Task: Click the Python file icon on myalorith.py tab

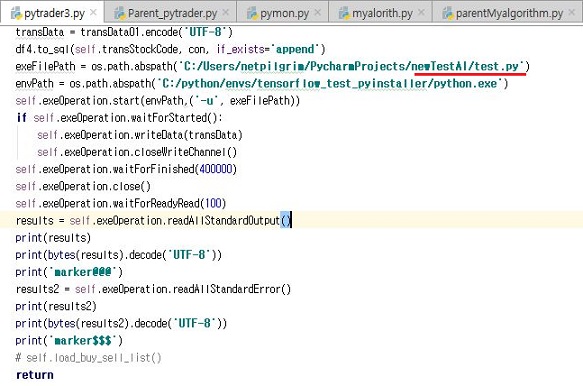Action: coord(344,13)
